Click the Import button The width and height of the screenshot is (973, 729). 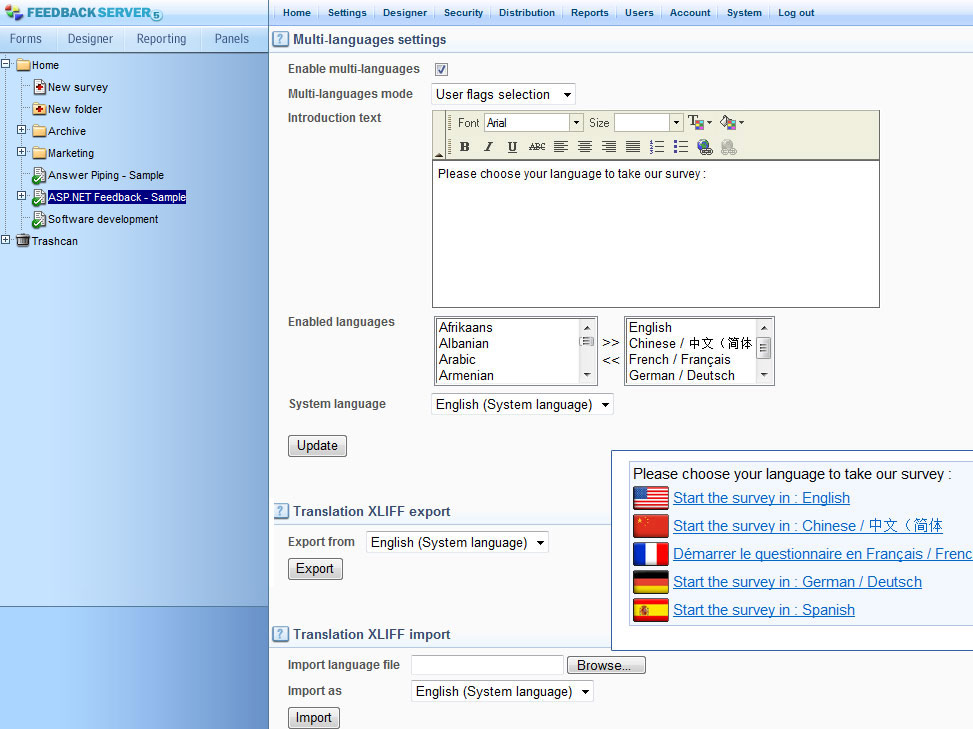click(313, 717)
